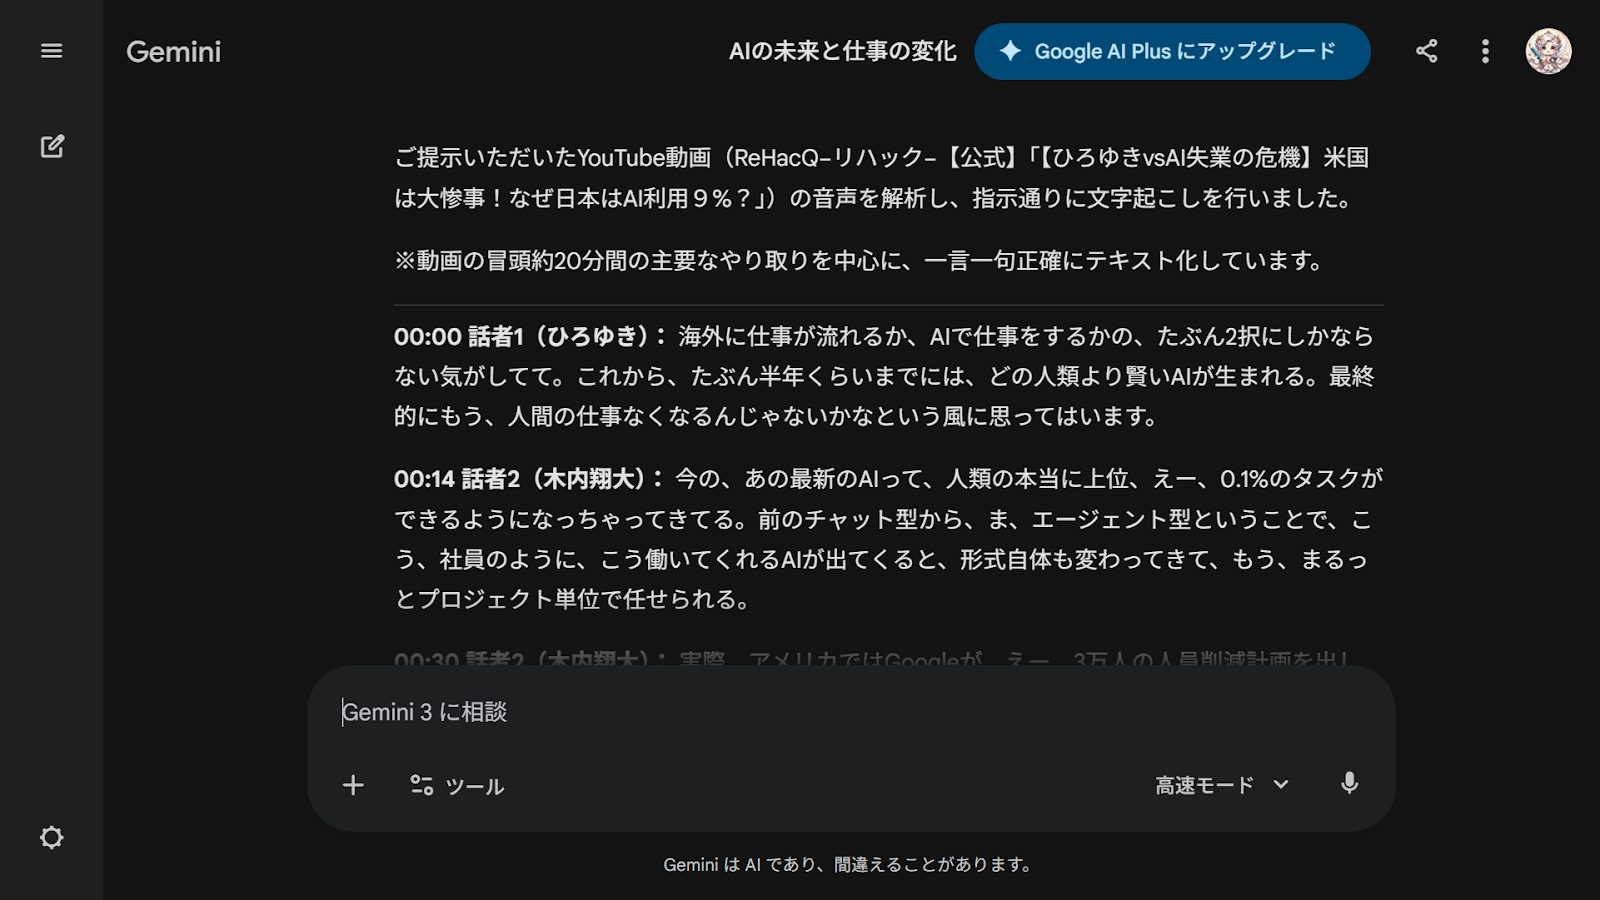Open the AIの未来と仕事の変化 conversation title

[x=842, y=51]
